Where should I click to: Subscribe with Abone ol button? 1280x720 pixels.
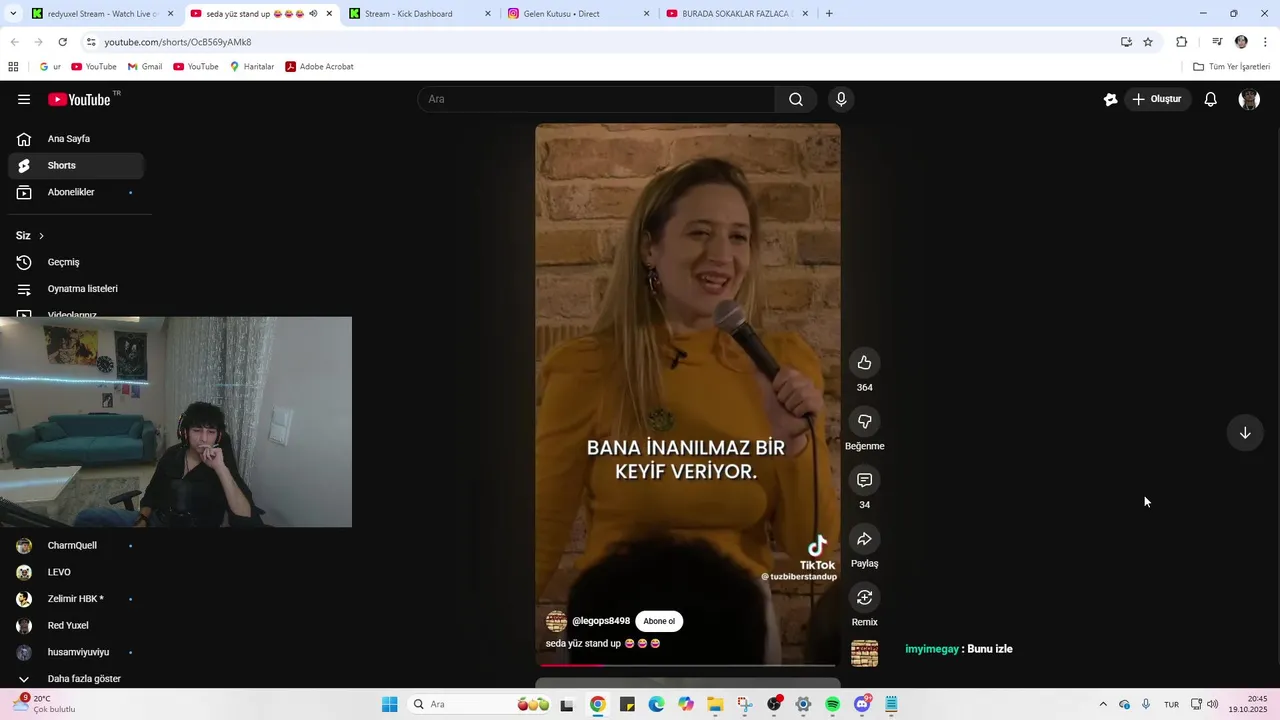pos(659,621)
